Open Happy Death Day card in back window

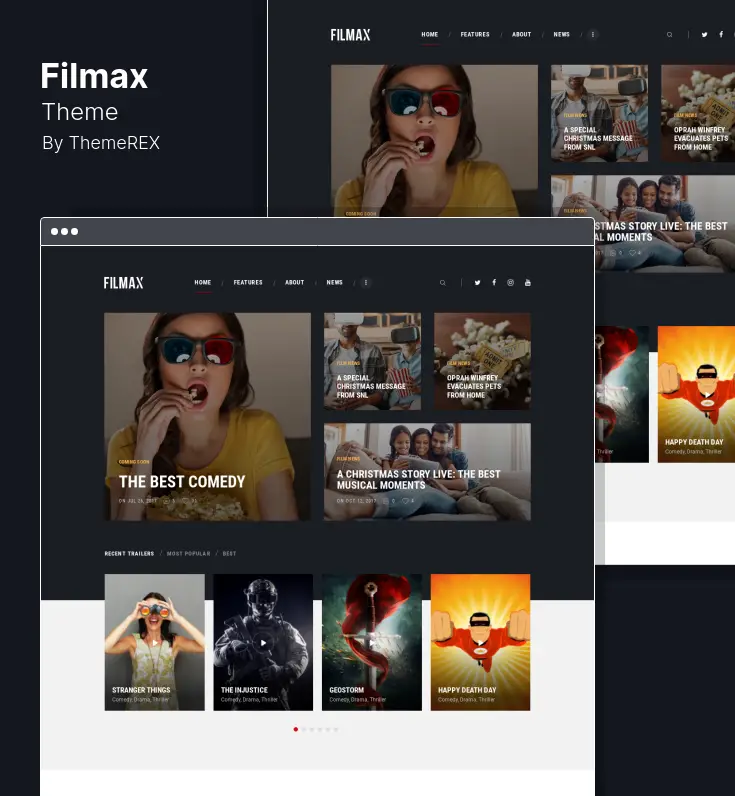[x=696, y=394]
